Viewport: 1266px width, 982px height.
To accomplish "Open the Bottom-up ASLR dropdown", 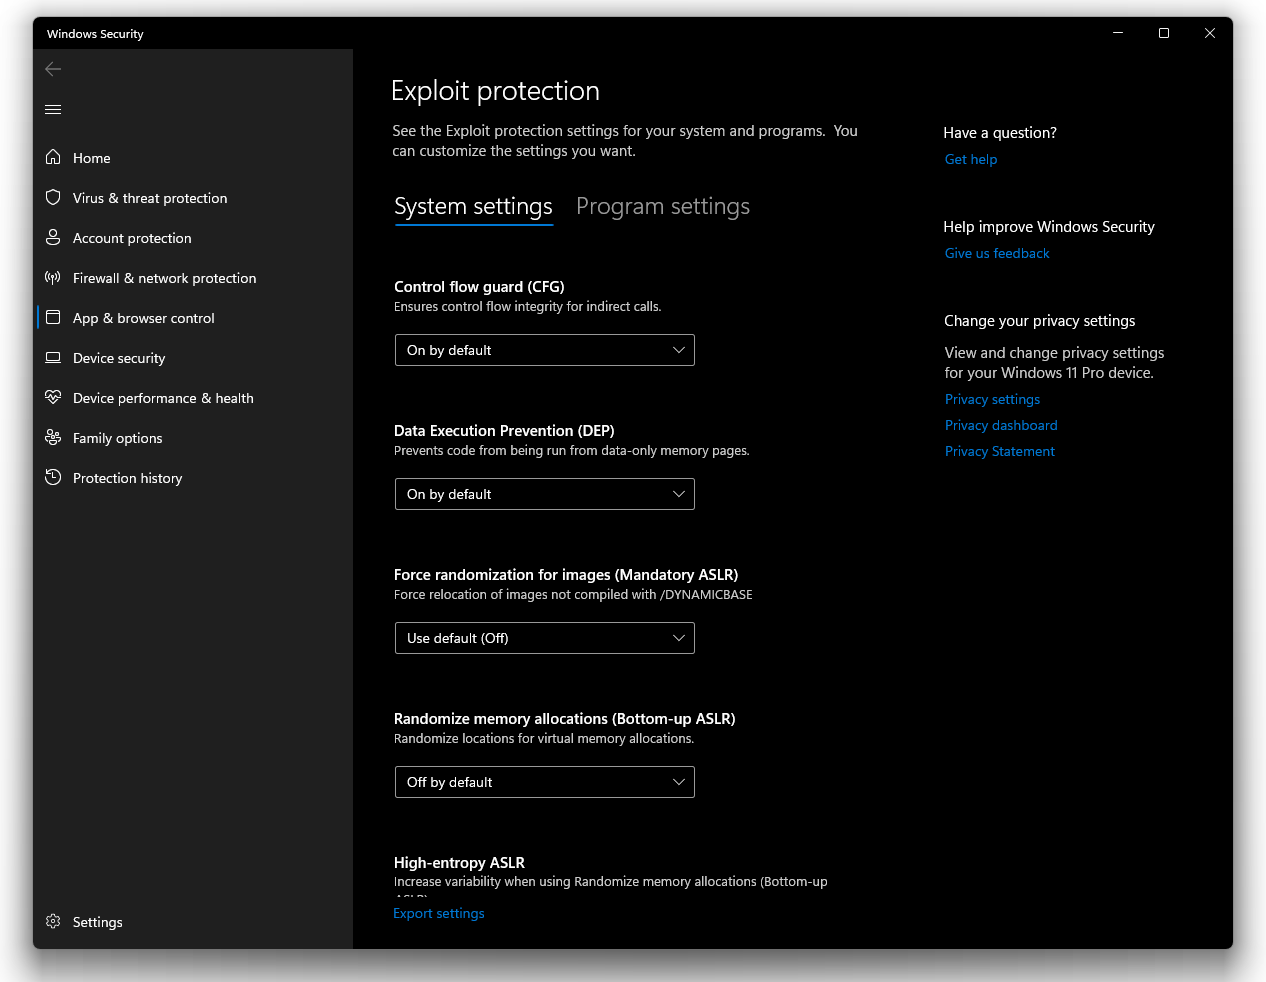I will pos(544,781).
